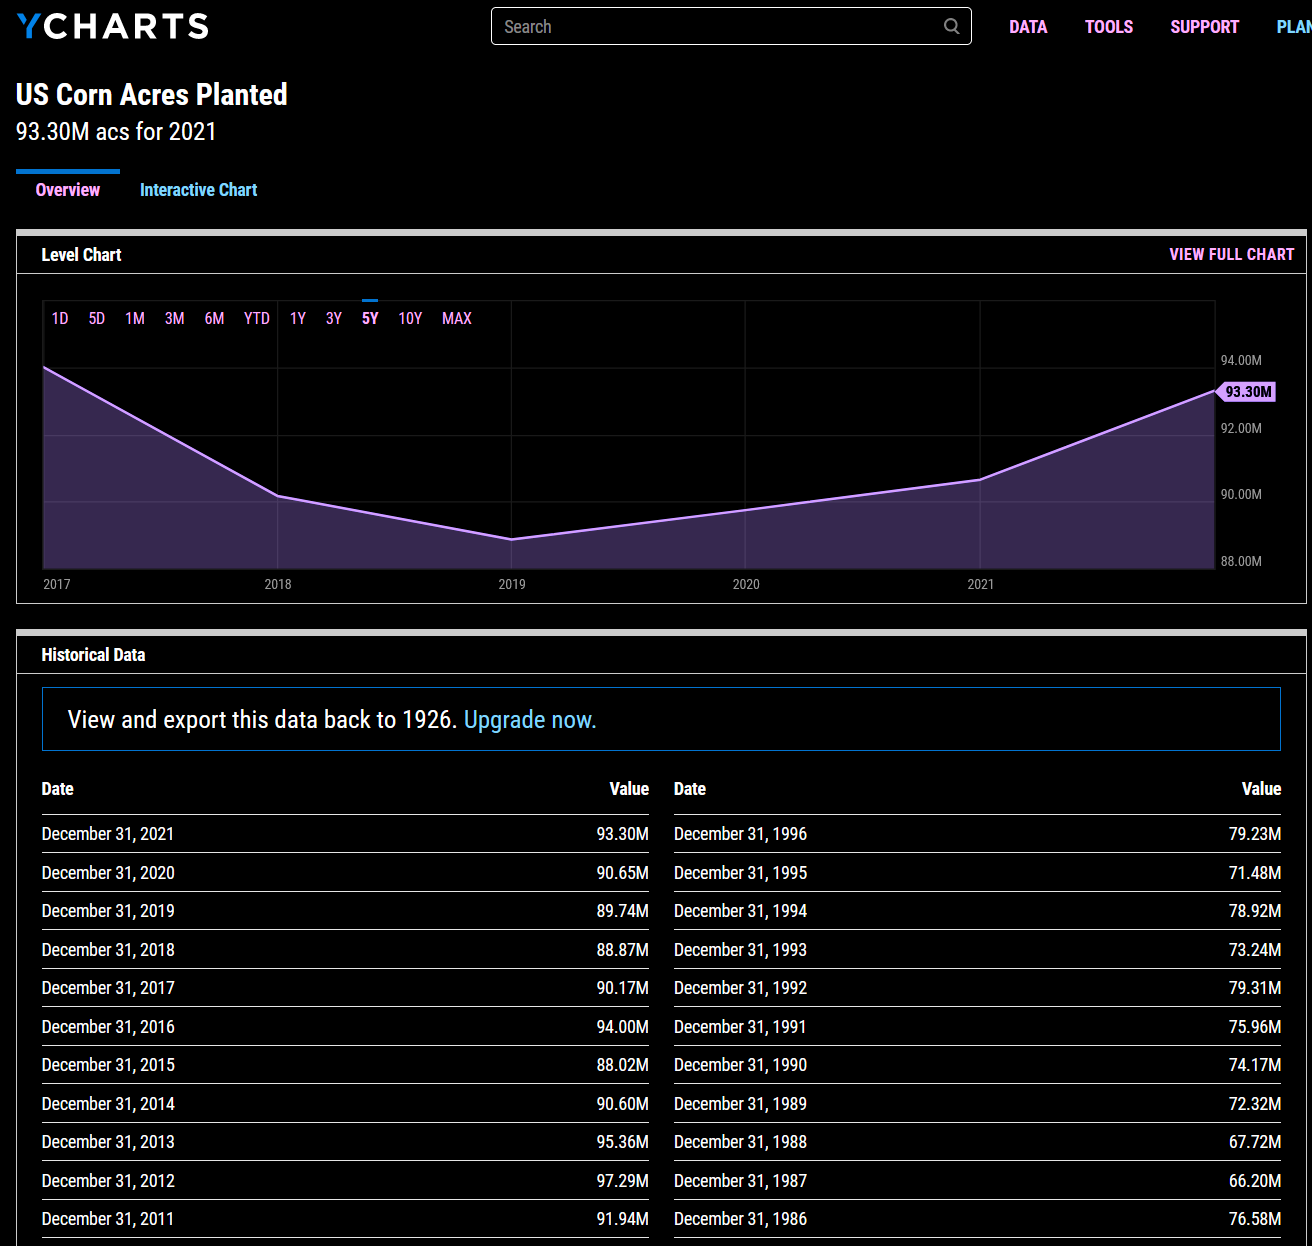Screen dimensions: 1312x1246
Task: Switch to the Interactive Chart tab
Action: point(198,190)
